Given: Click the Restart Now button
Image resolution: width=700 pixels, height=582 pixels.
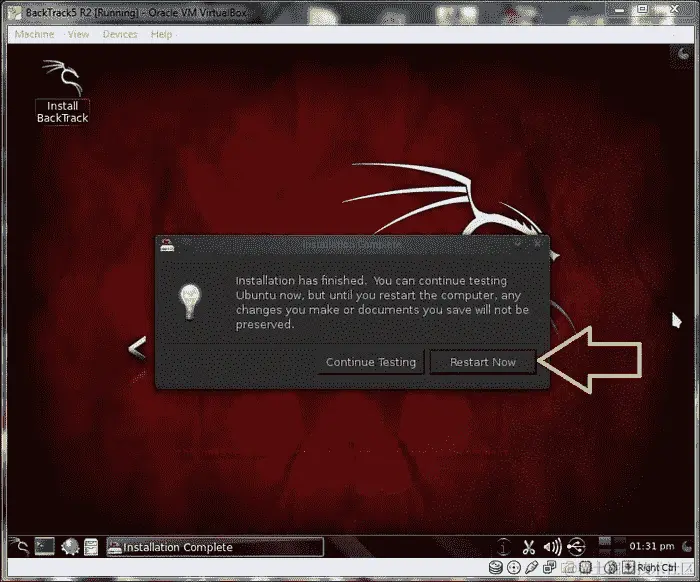Looking at the screenshot, I should [x=483, y=362].
